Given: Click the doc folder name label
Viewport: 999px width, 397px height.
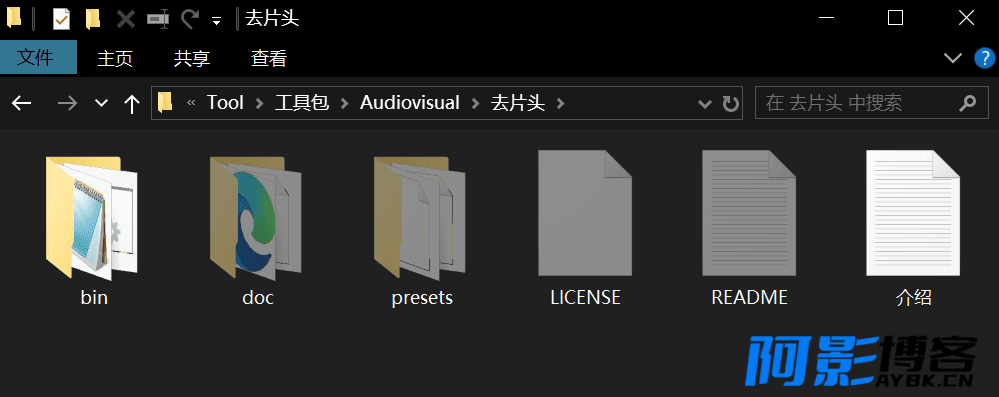Looking at the screenshot, I should click(258, 298).
